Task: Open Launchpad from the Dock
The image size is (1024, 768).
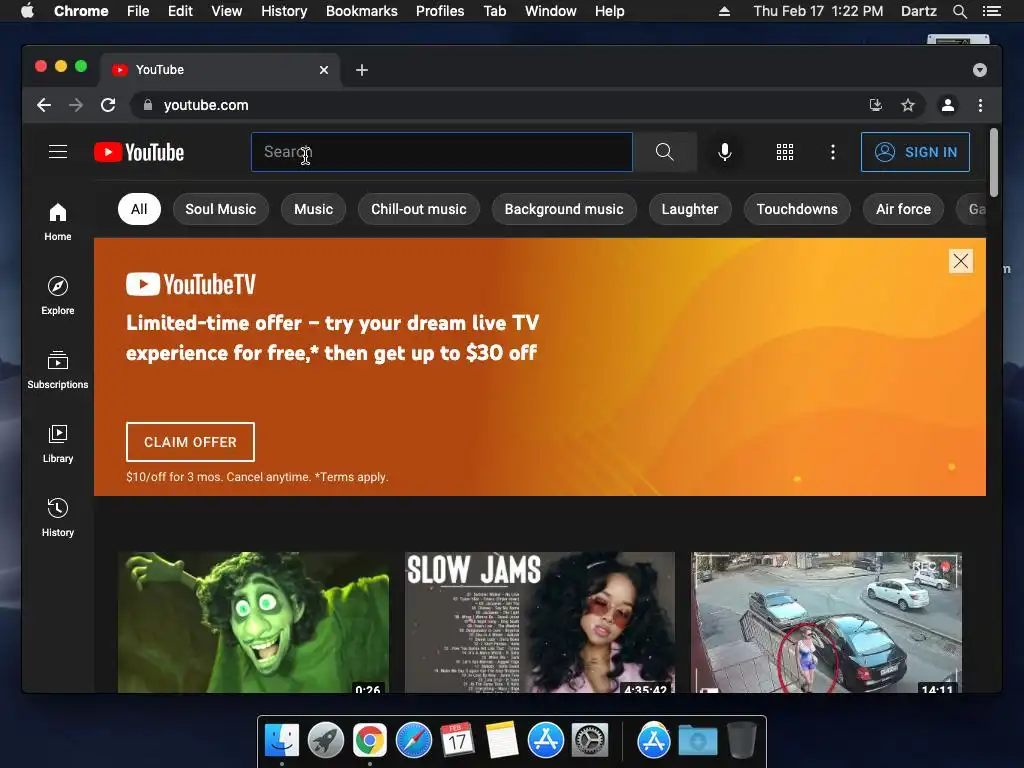Action: (x=325, y=740)
